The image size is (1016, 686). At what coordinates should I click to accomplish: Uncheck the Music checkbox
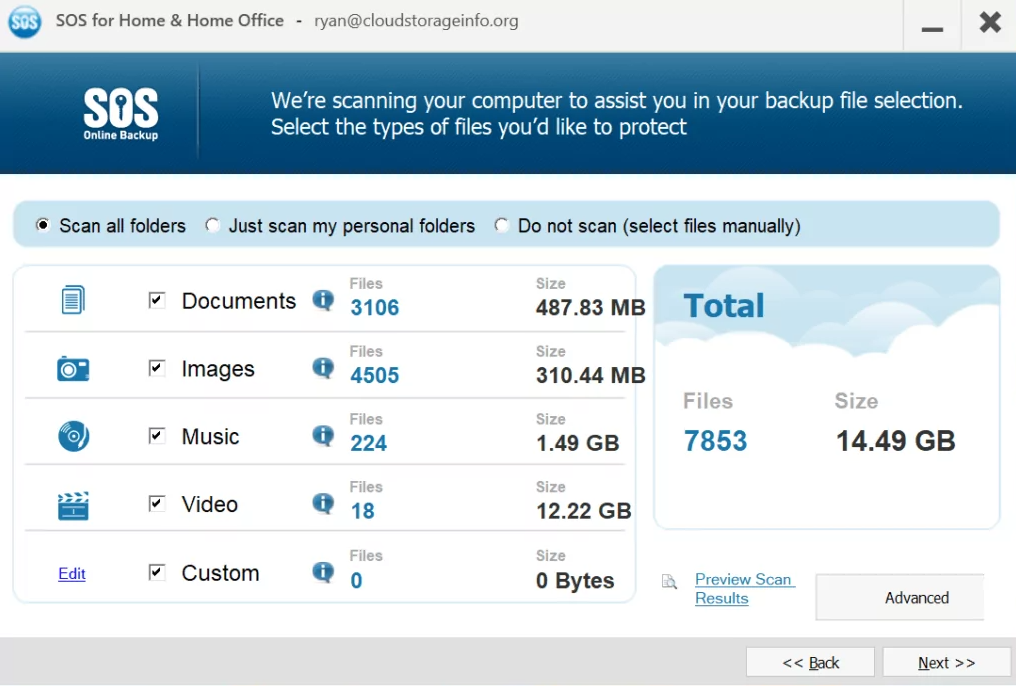click(x=156, y=435)
